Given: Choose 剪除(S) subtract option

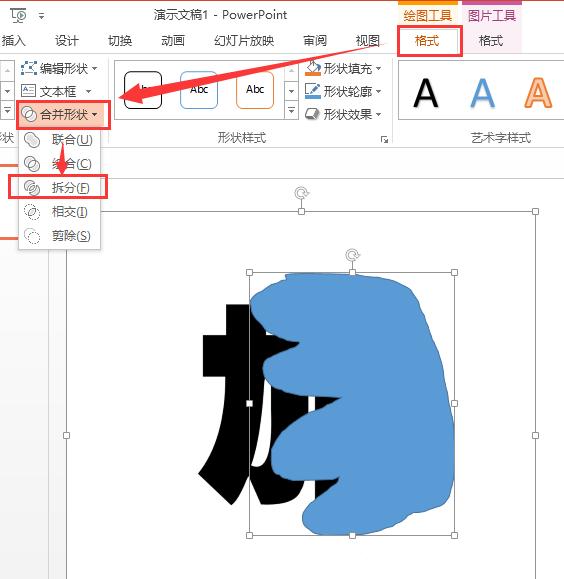Looking at the screenshot, I should (59, 236).
